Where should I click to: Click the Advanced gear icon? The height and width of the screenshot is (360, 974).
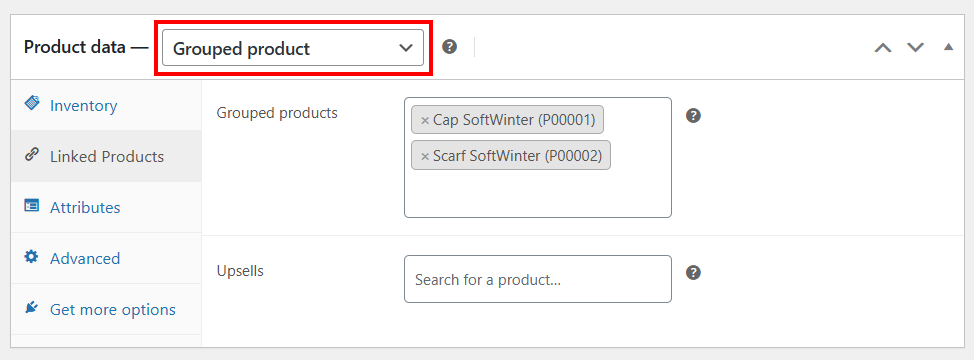pyautogui.click(x=31, y=256)
